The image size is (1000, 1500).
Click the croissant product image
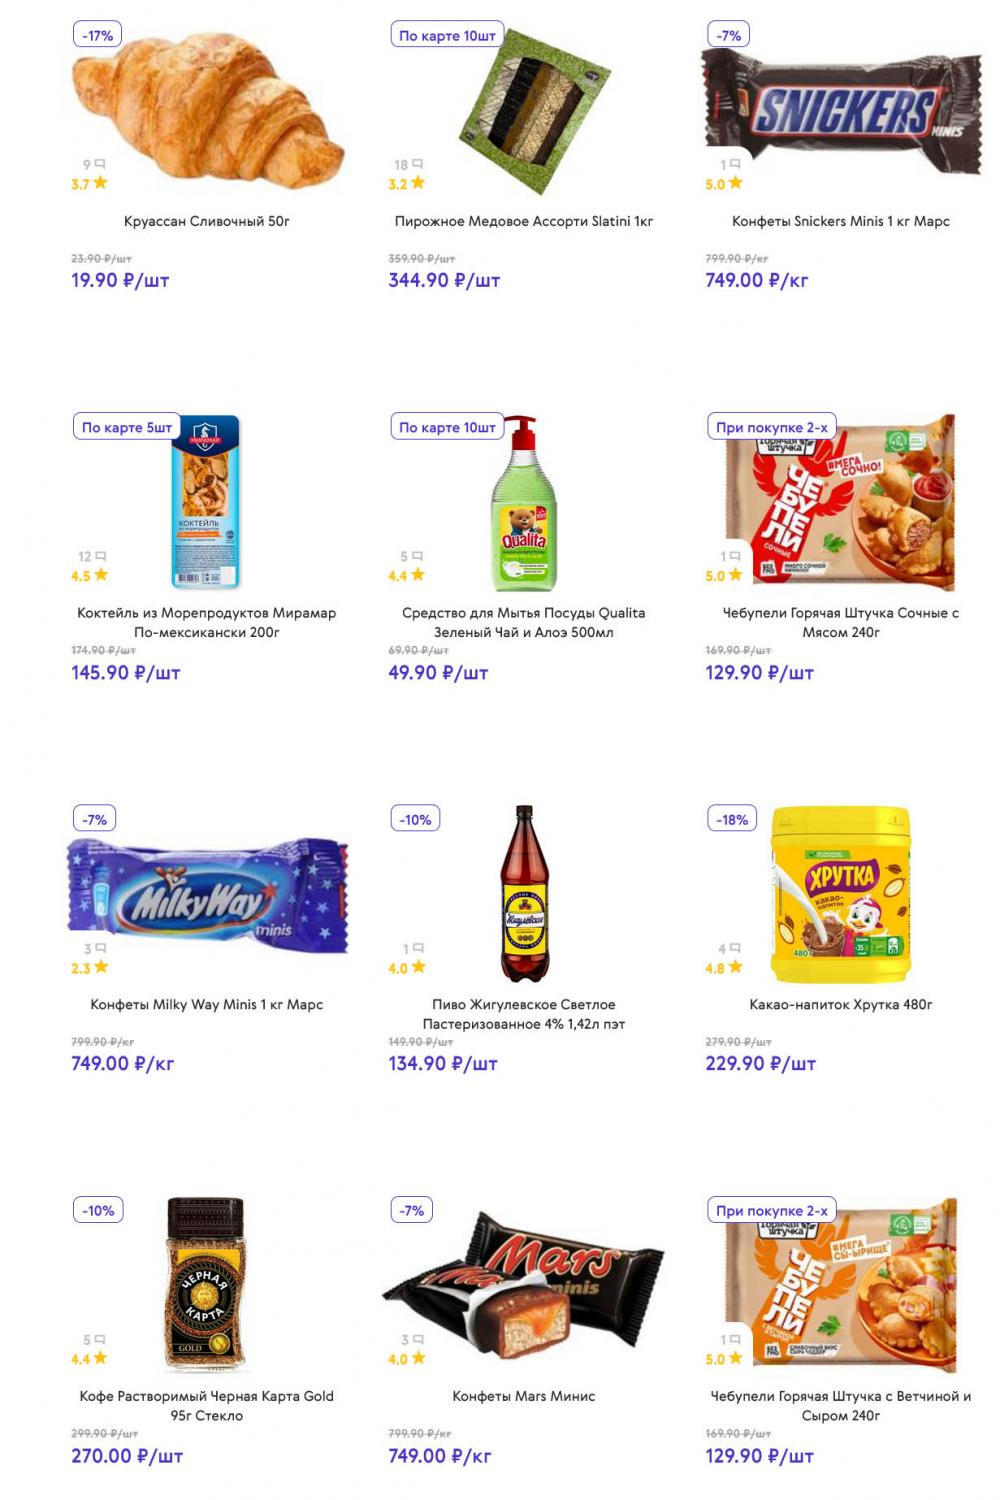click(210, 110)
